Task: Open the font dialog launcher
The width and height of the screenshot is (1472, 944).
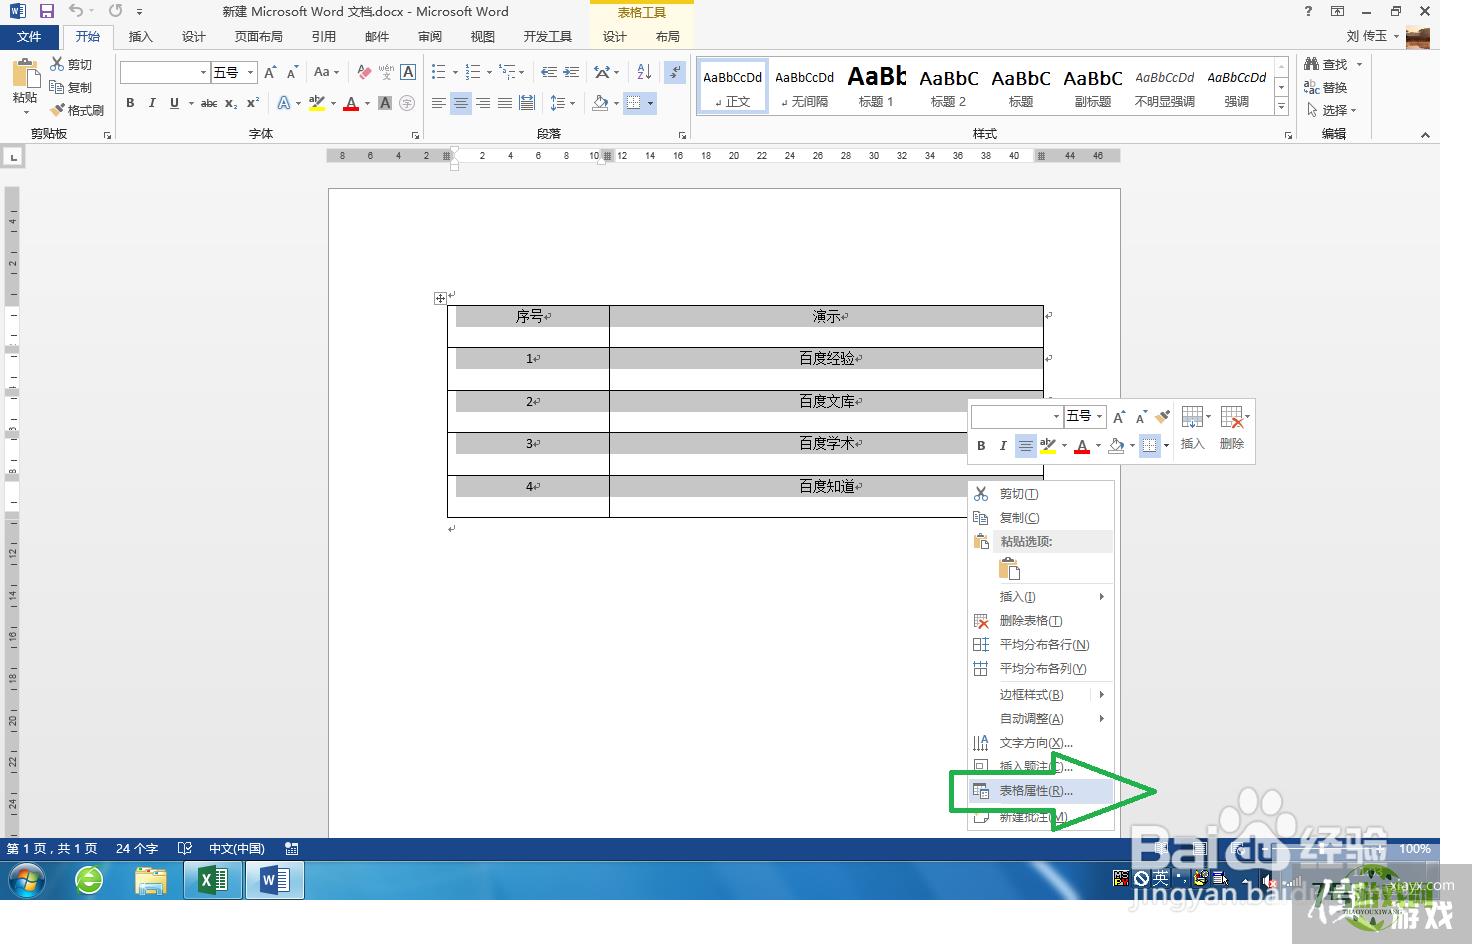Action: click(415, 135)
